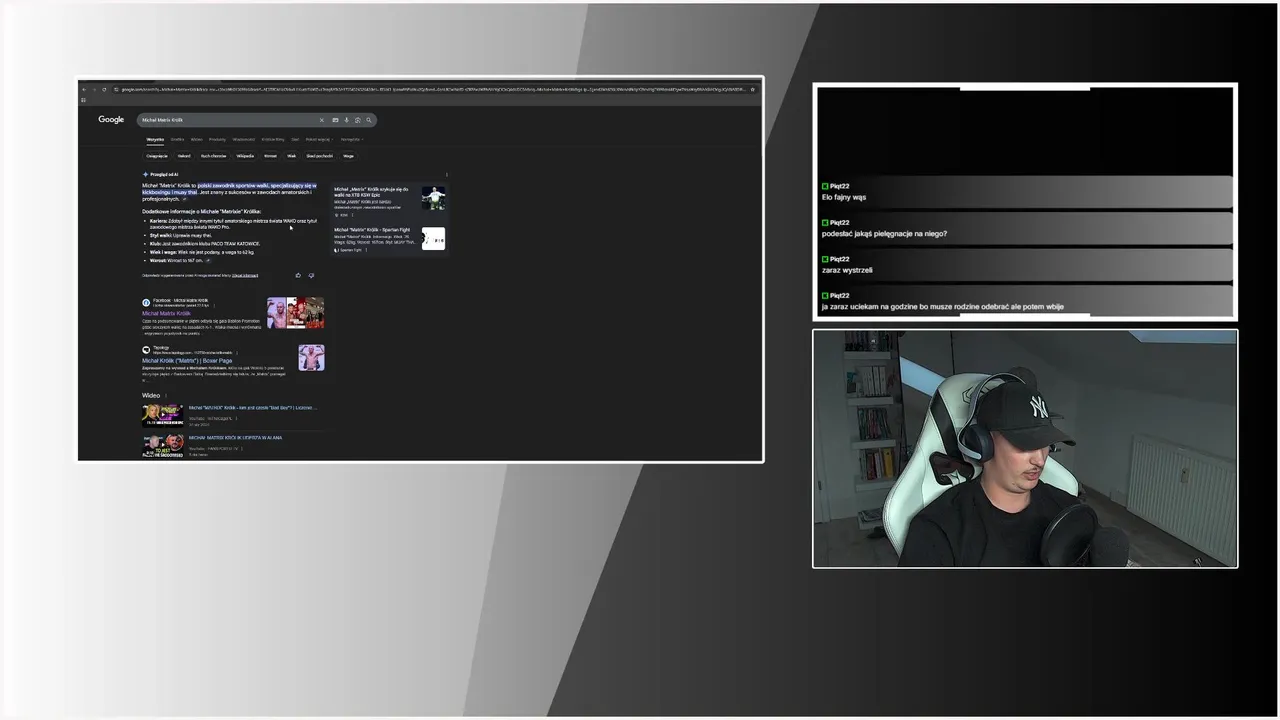Click the "Wiek" filter chip

tap(292, 156)
